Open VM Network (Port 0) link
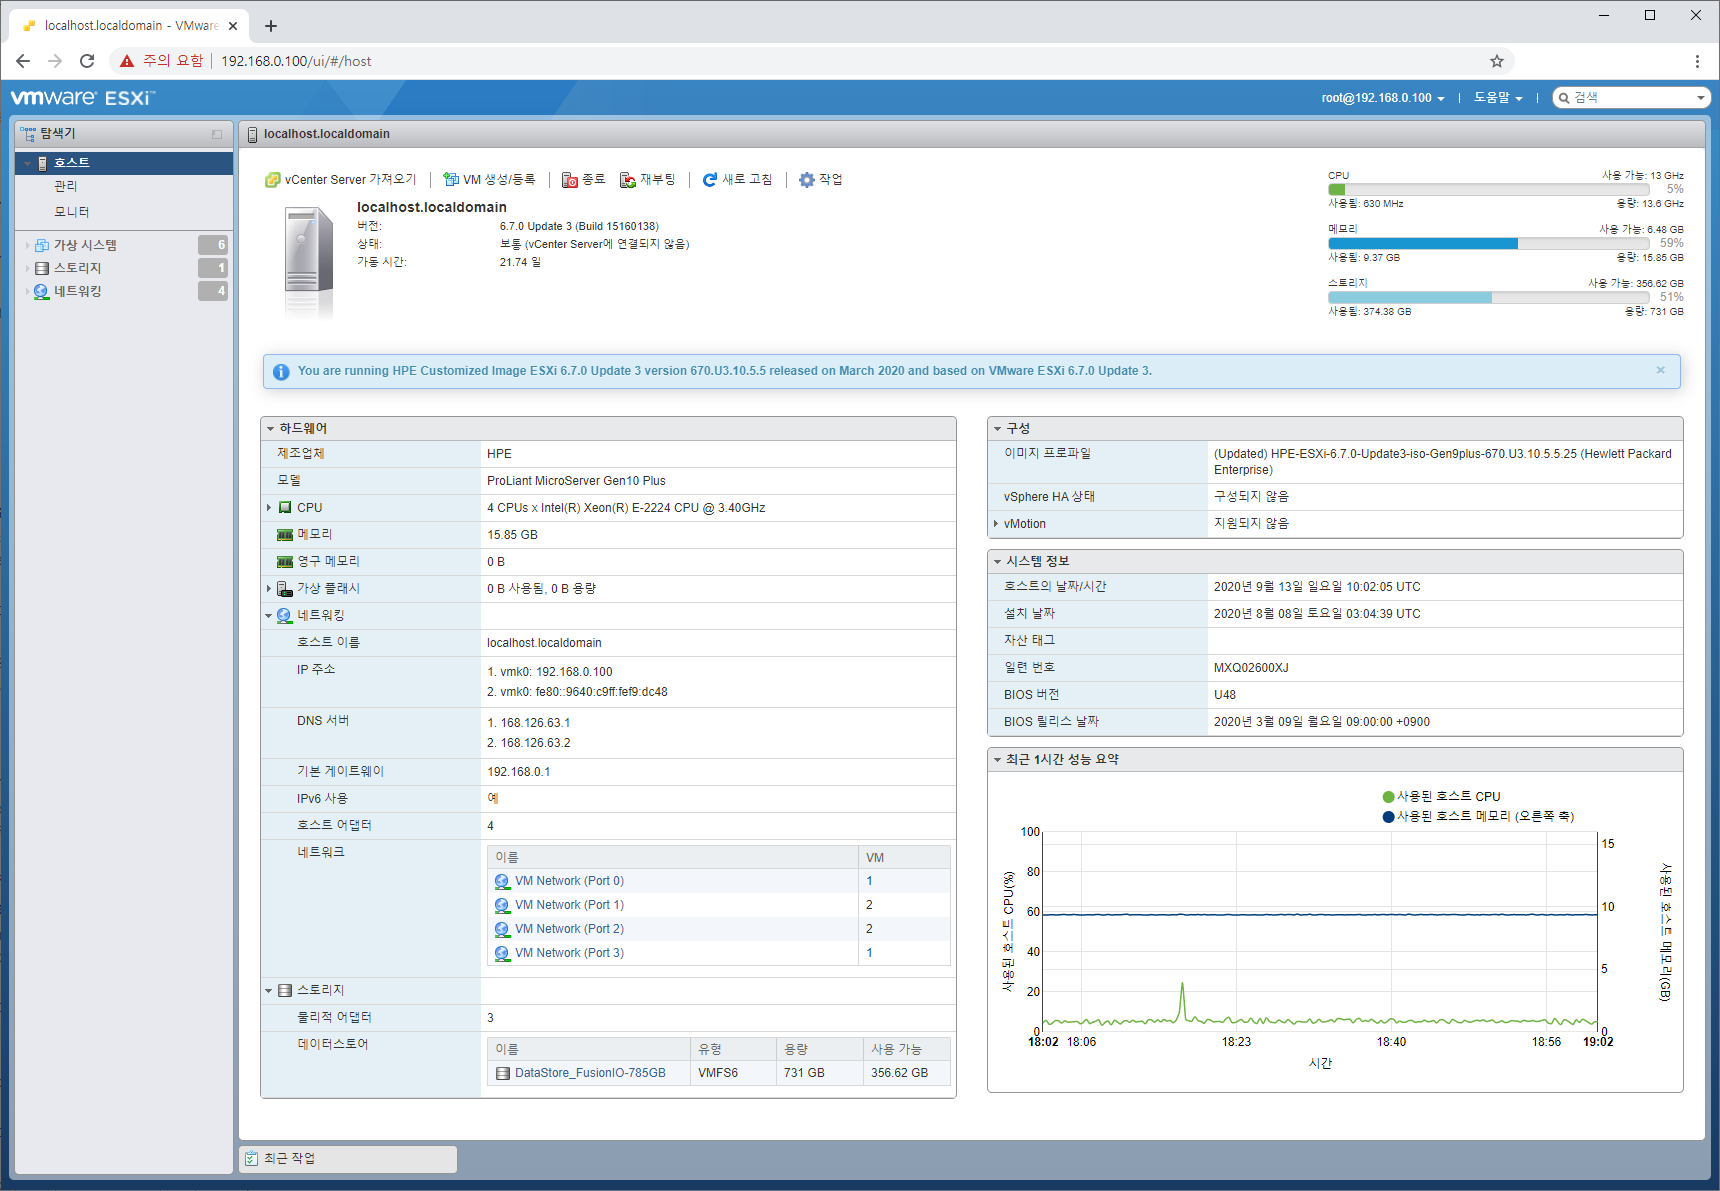 (569, 881)
